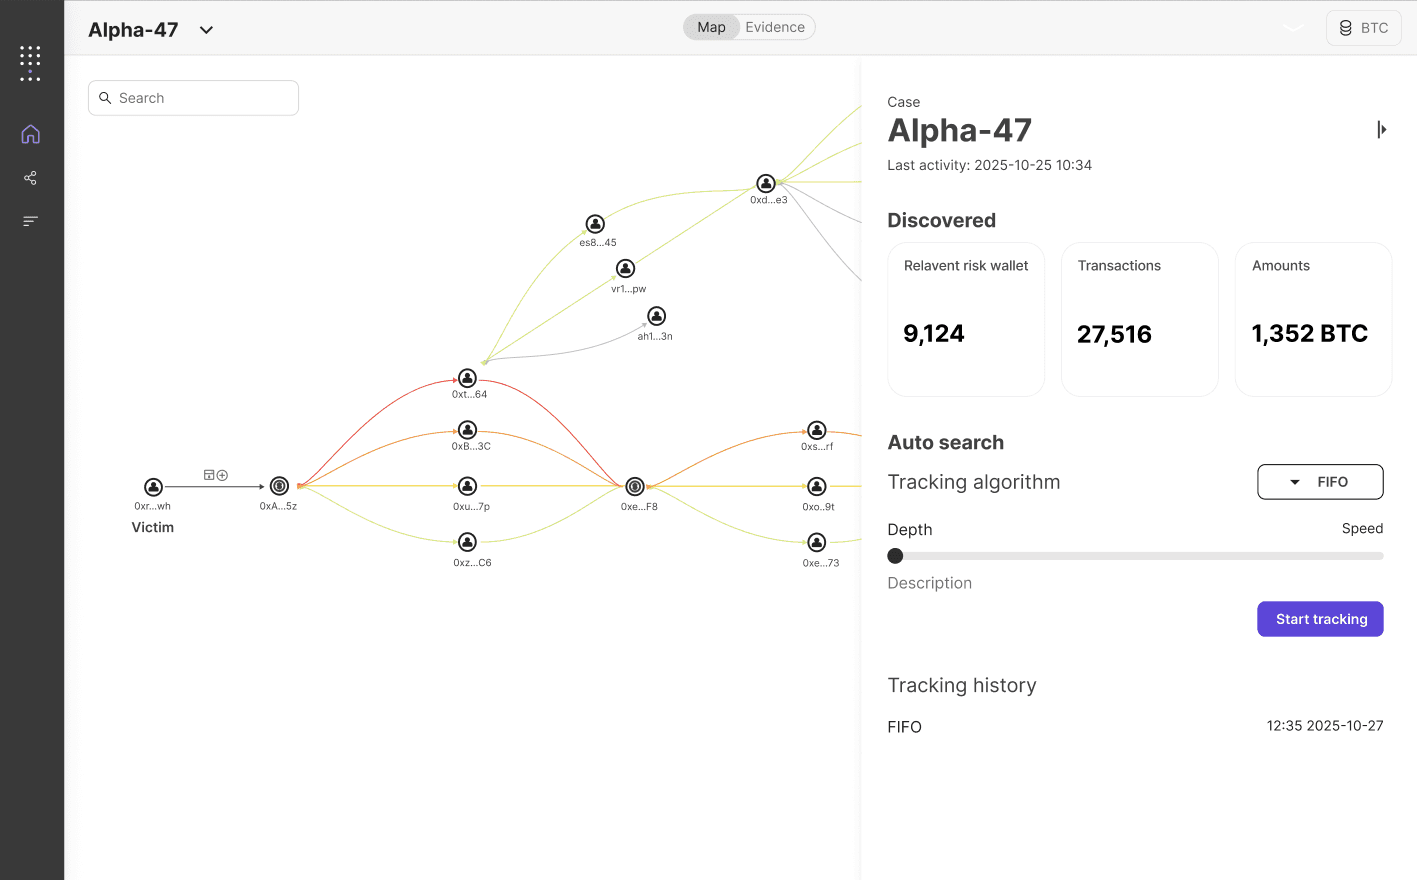
Task: Click the Depth–Speed slider handle
Action: [895, 556]
